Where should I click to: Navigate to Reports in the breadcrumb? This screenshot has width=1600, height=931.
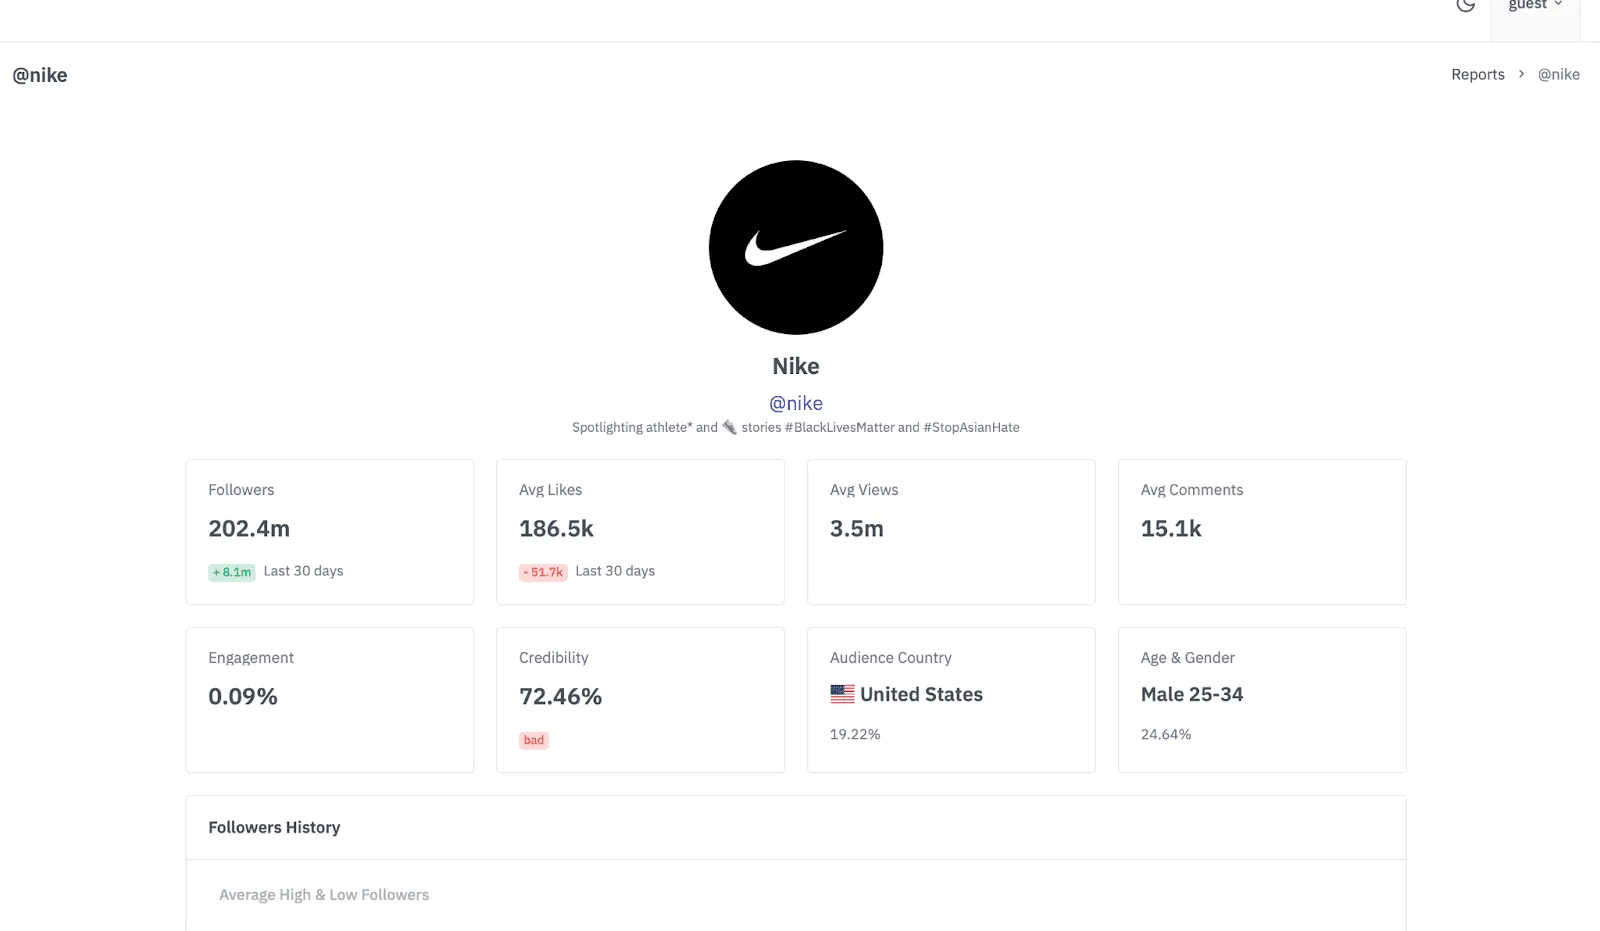1477,74
